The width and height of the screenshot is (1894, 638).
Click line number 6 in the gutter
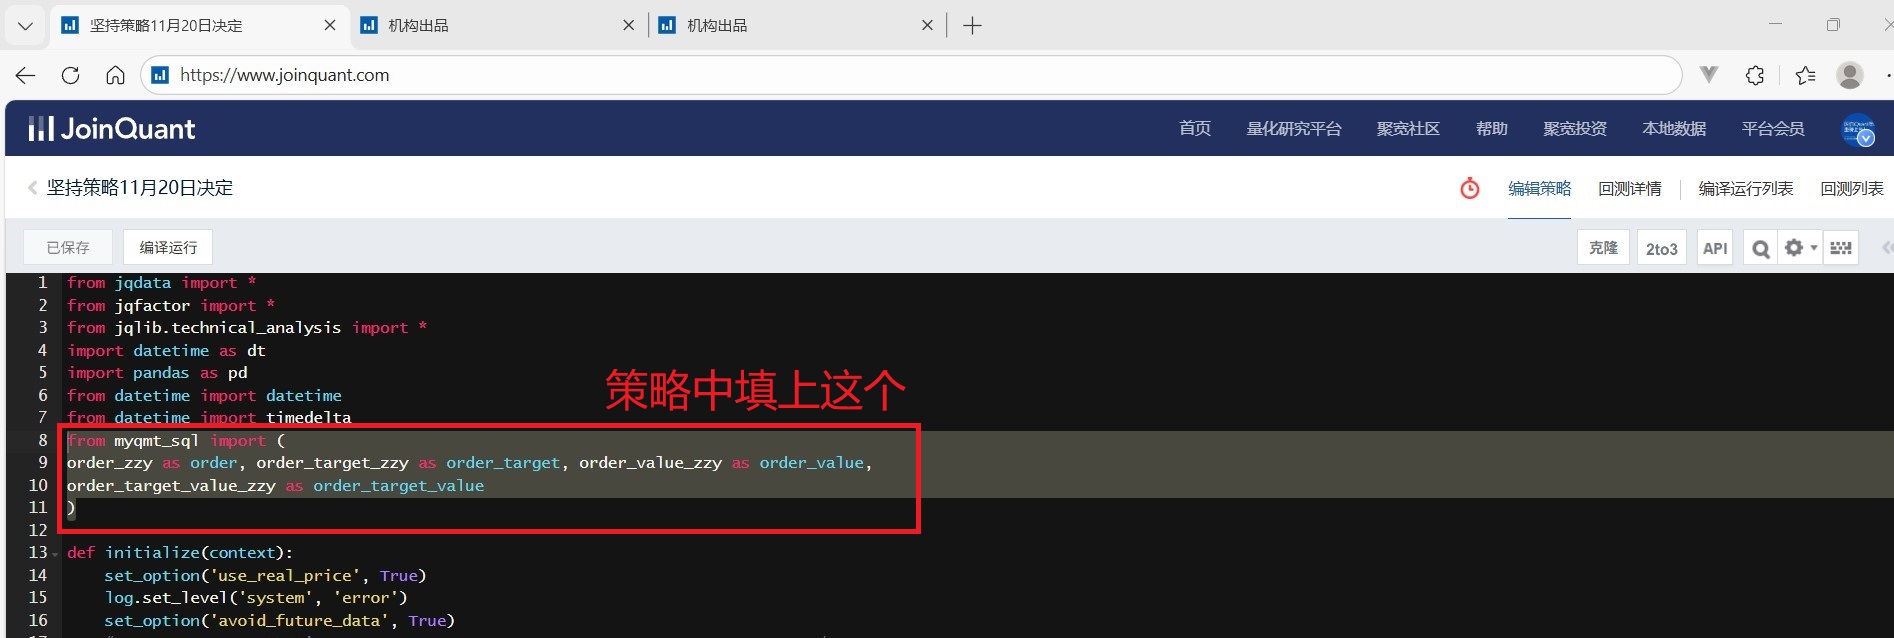pyautogui.click(x=43, y=395)
